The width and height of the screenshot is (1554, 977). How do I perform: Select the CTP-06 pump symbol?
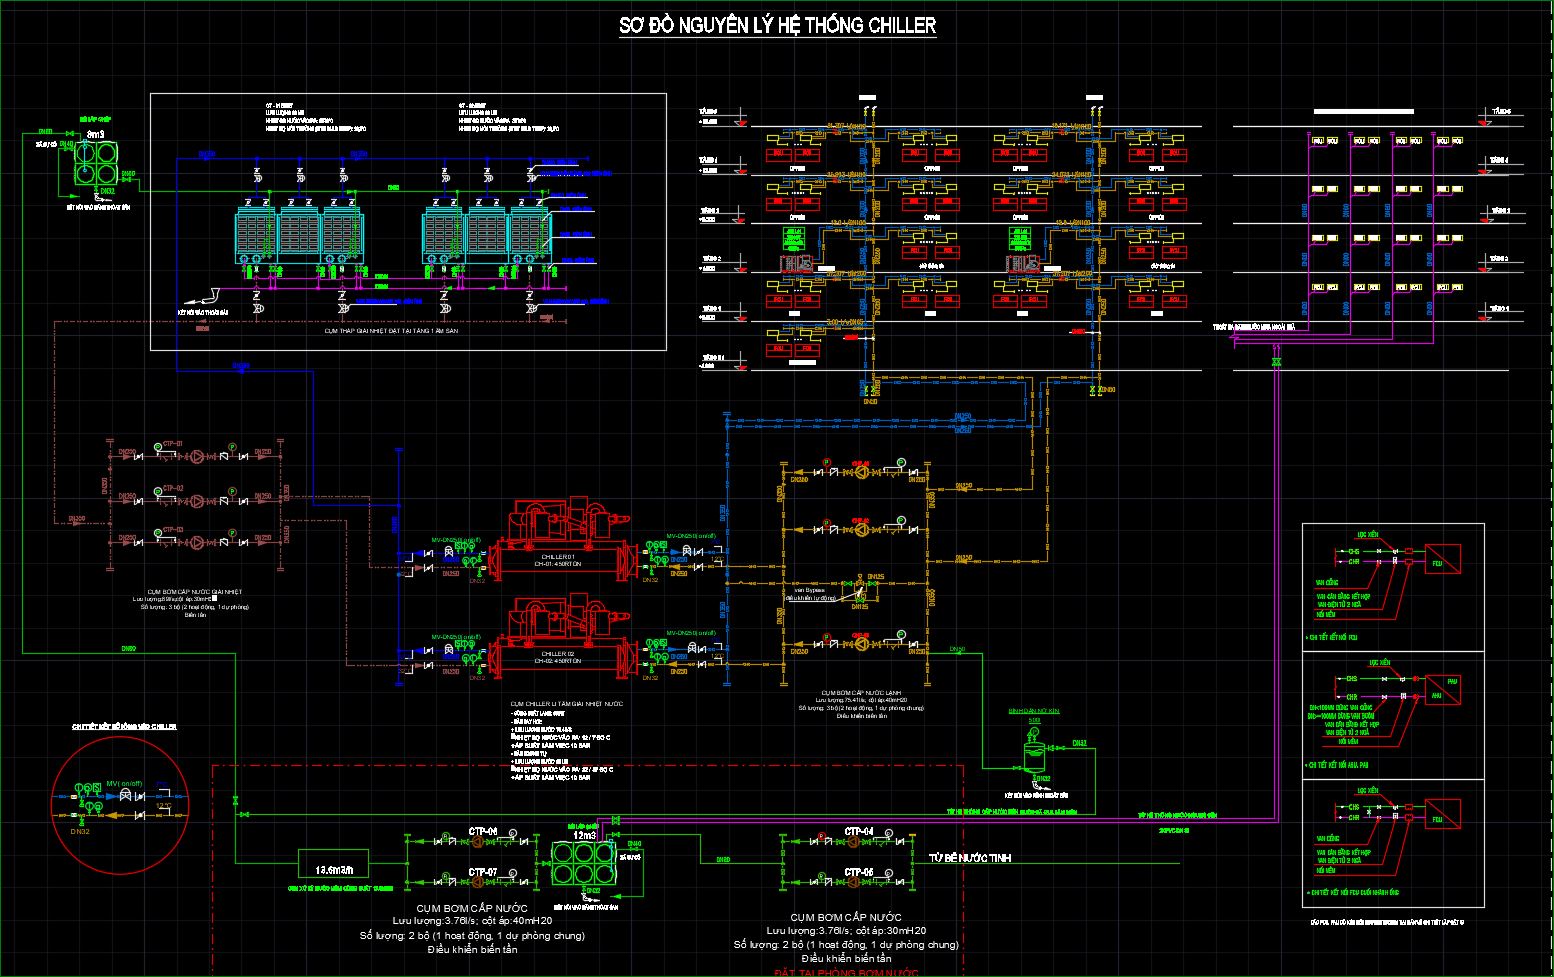click(x=477, y=842)
